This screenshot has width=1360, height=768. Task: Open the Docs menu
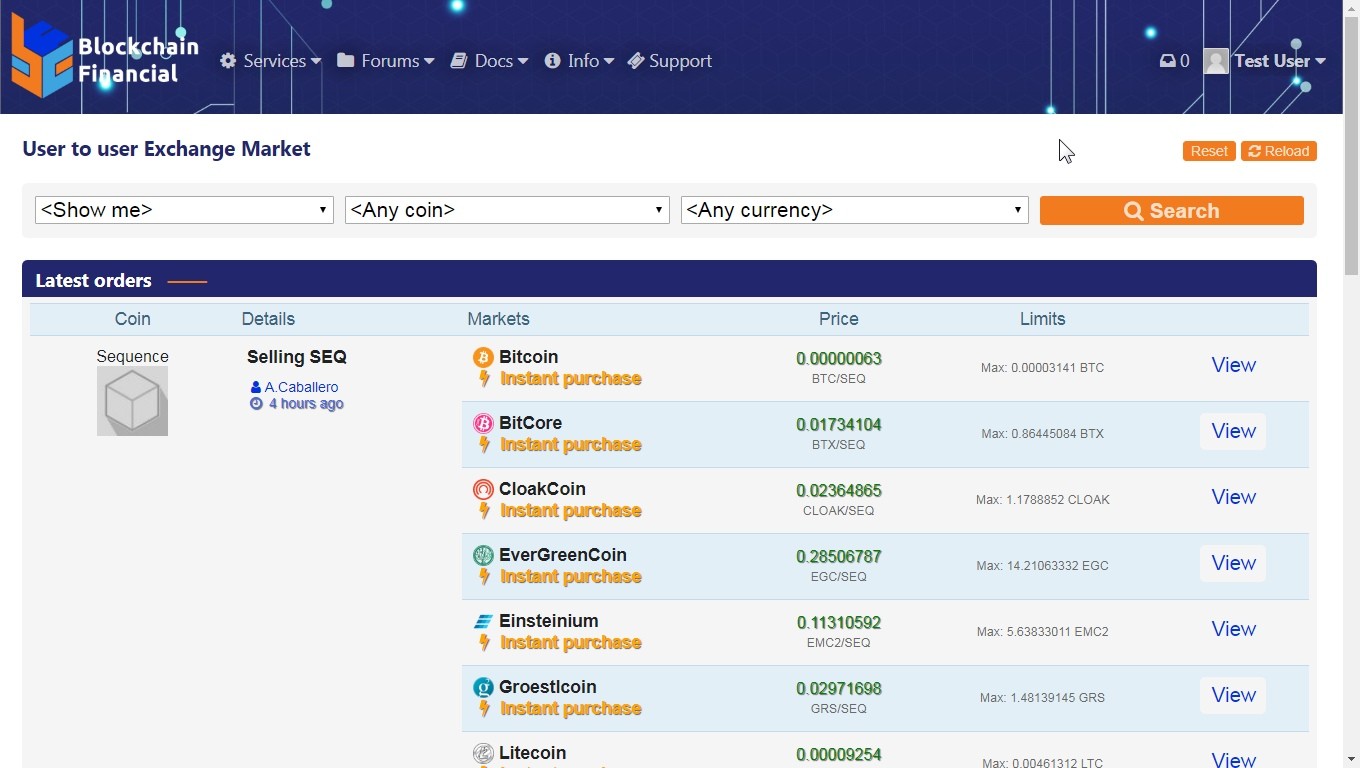coord(489,61)
